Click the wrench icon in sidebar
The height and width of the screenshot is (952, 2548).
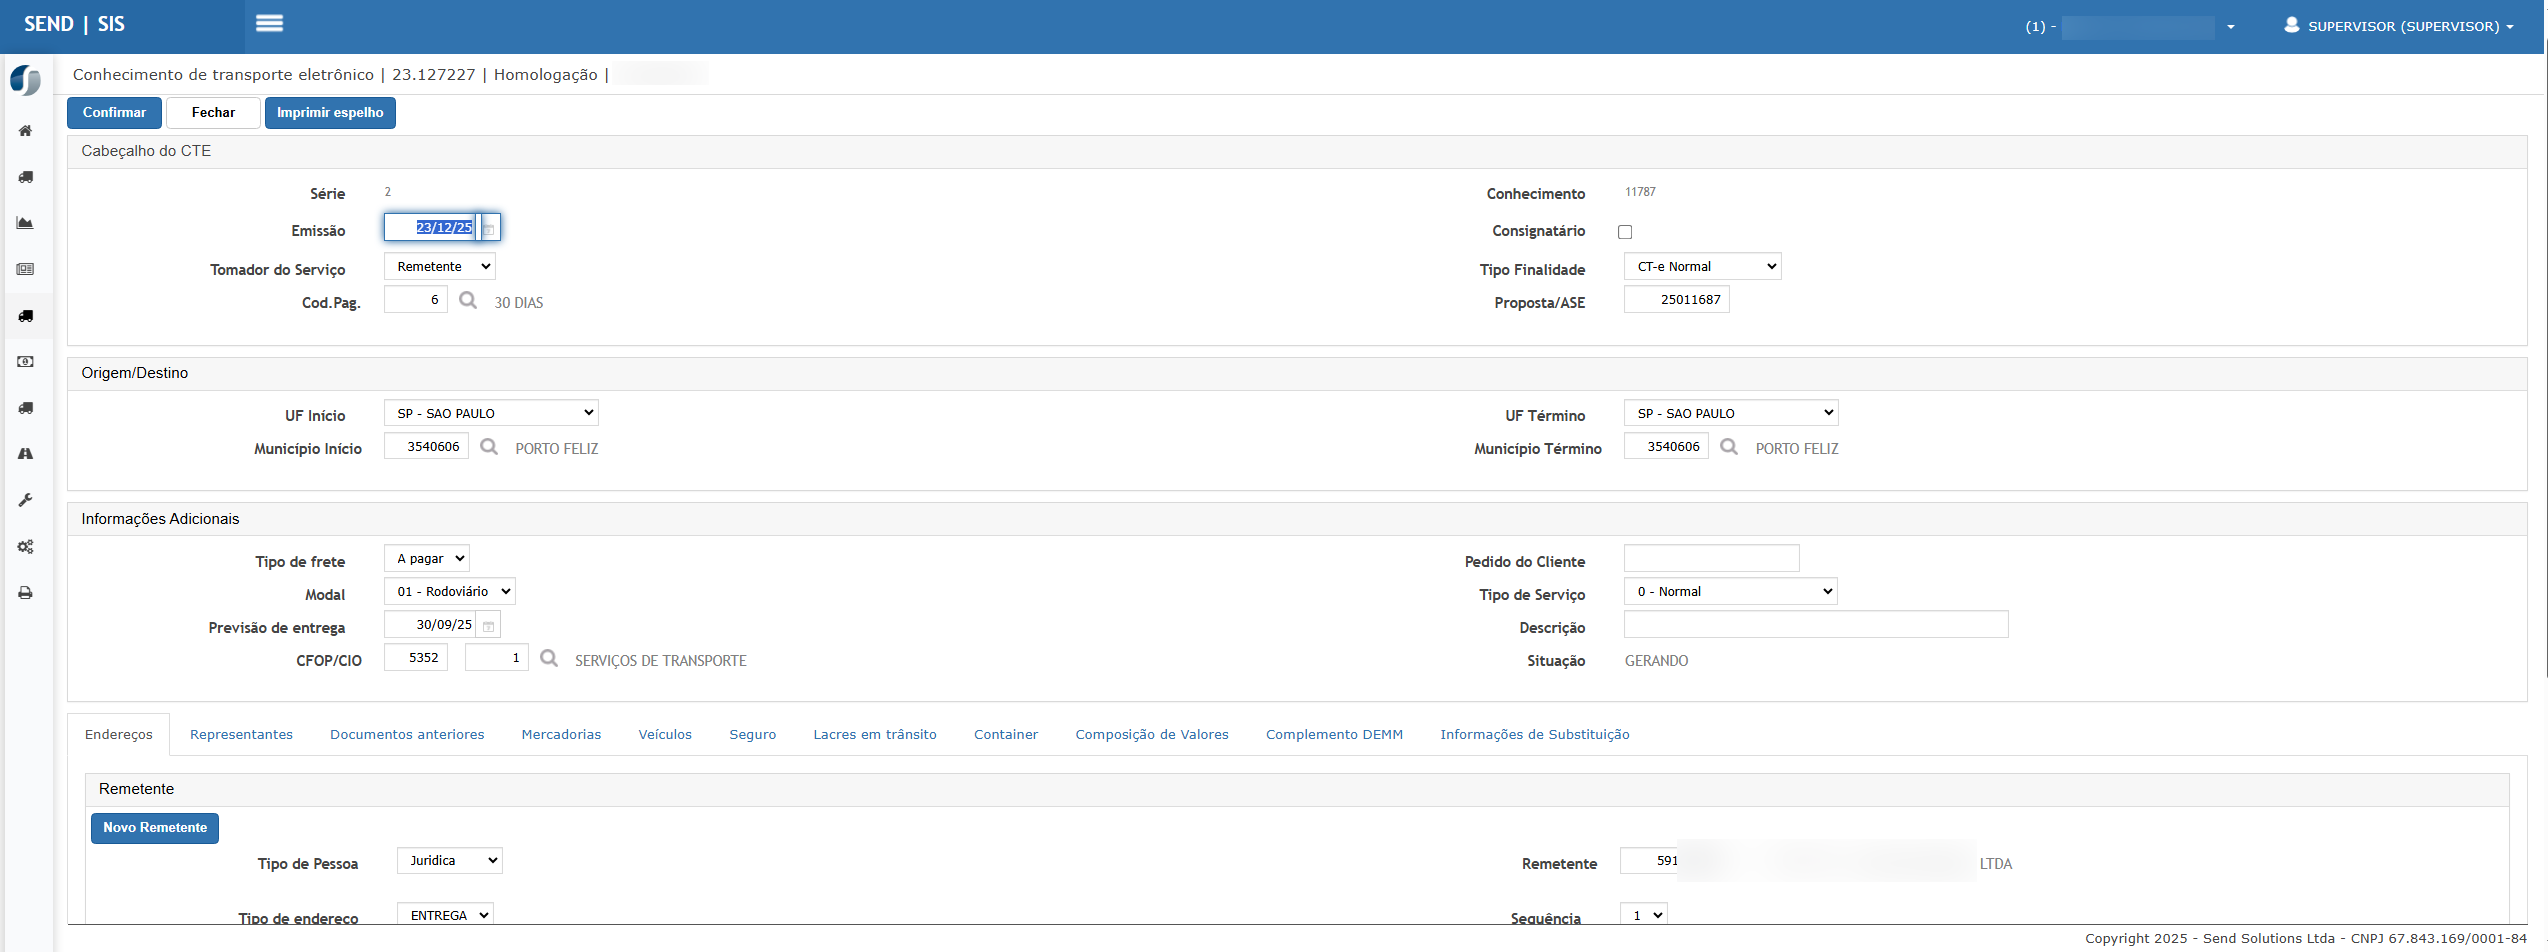point(26,500)
